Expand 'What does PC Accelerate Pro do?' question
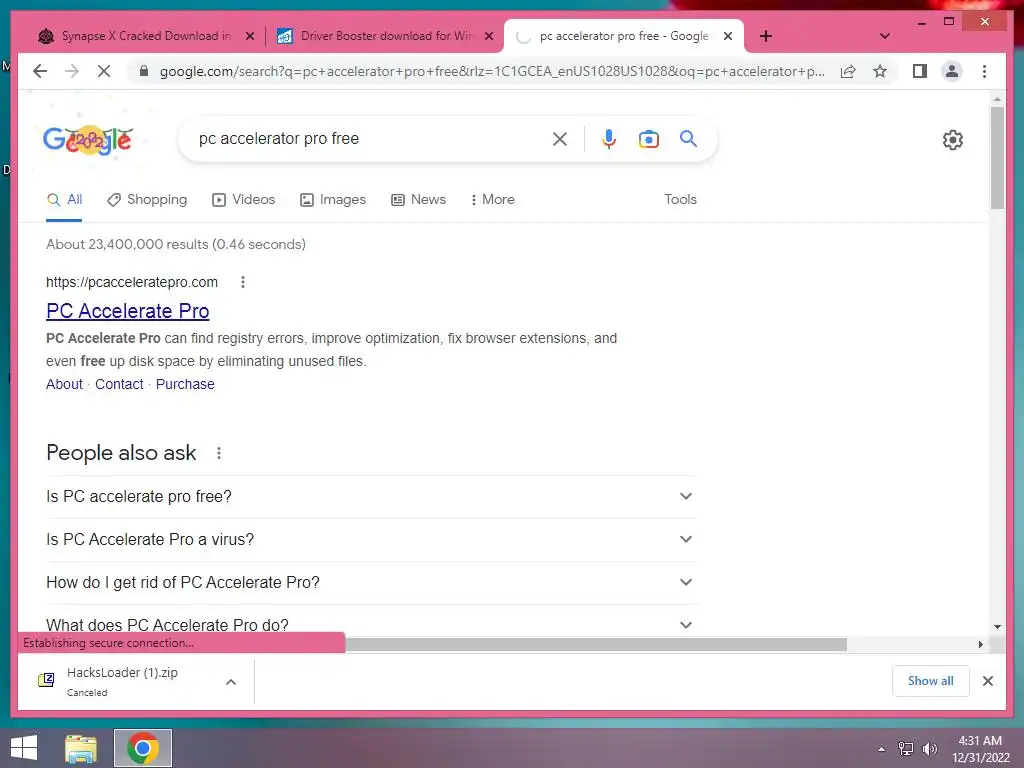 coord(372,625)
